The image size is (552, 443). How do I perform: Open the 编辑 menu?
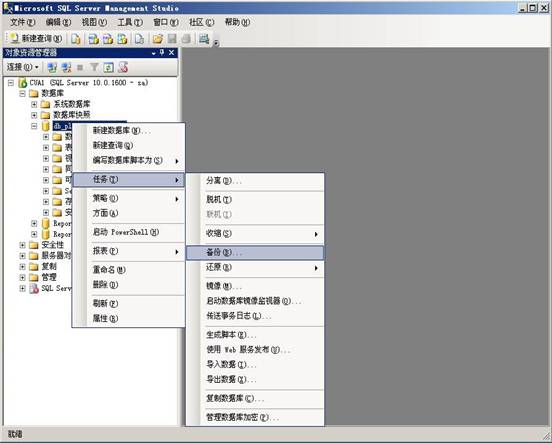pos(58,22)
